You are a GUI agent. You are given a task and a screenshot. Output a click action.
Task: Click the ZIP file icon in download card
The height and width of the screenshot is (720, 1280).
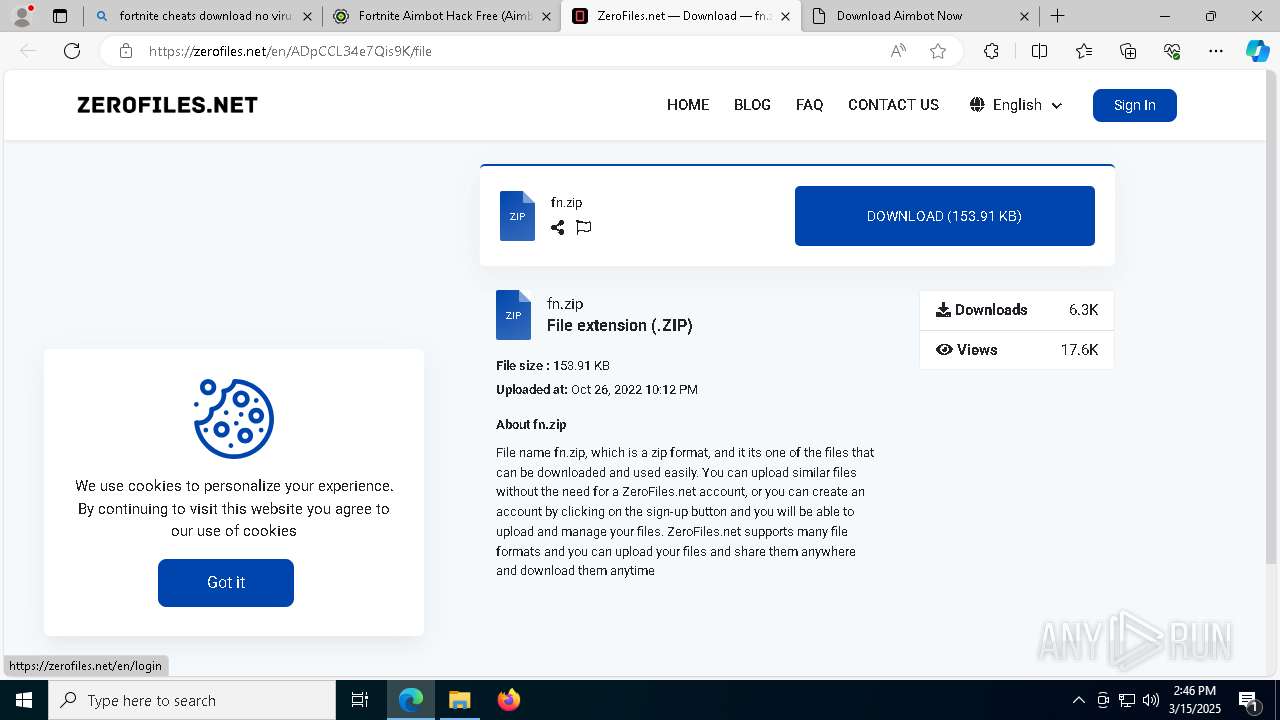[x=517, y=216]
